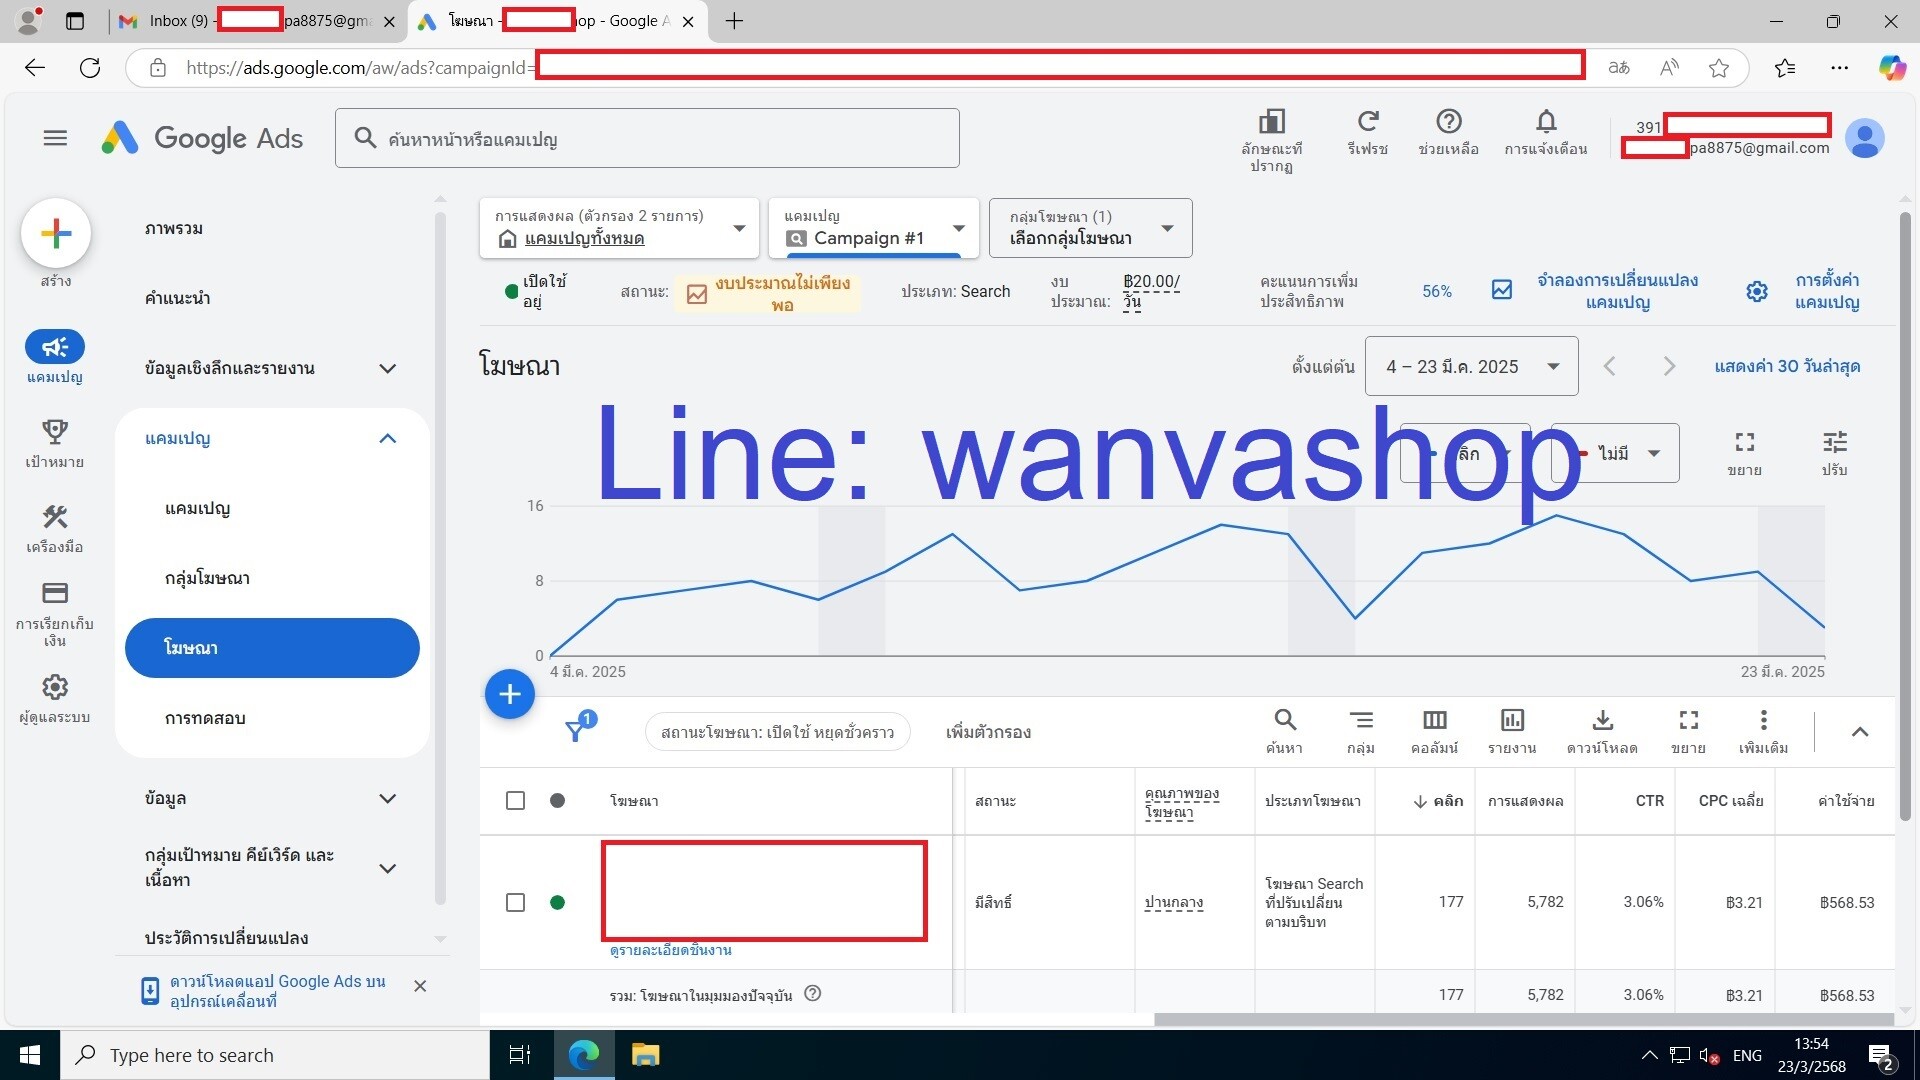This screenshot has width=1920, height=1080.
Task: Click Windows Type here to search box
Action: [x=275, y=1055]
